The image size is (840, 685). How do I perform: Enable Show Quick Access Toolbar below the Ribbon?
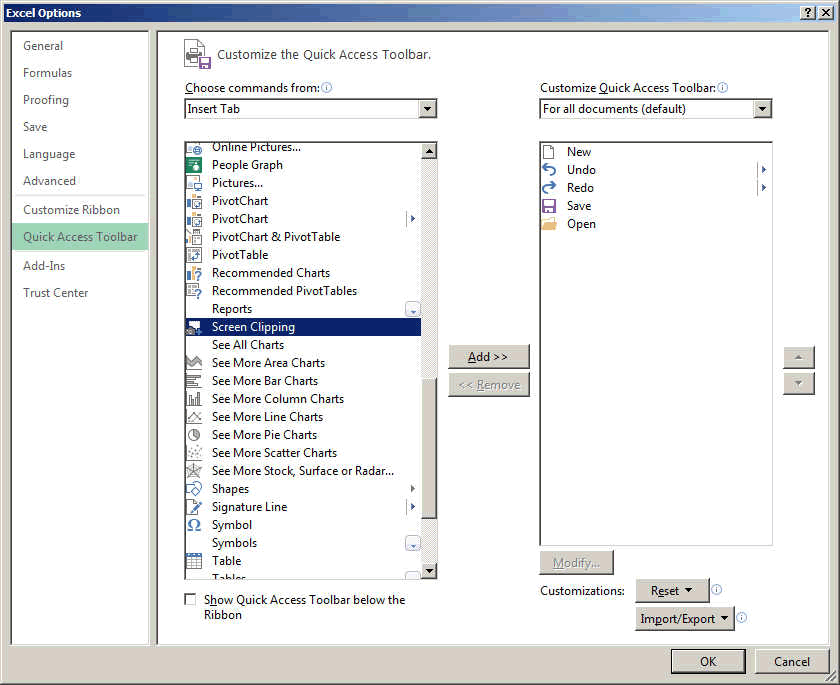click(190, 599)
